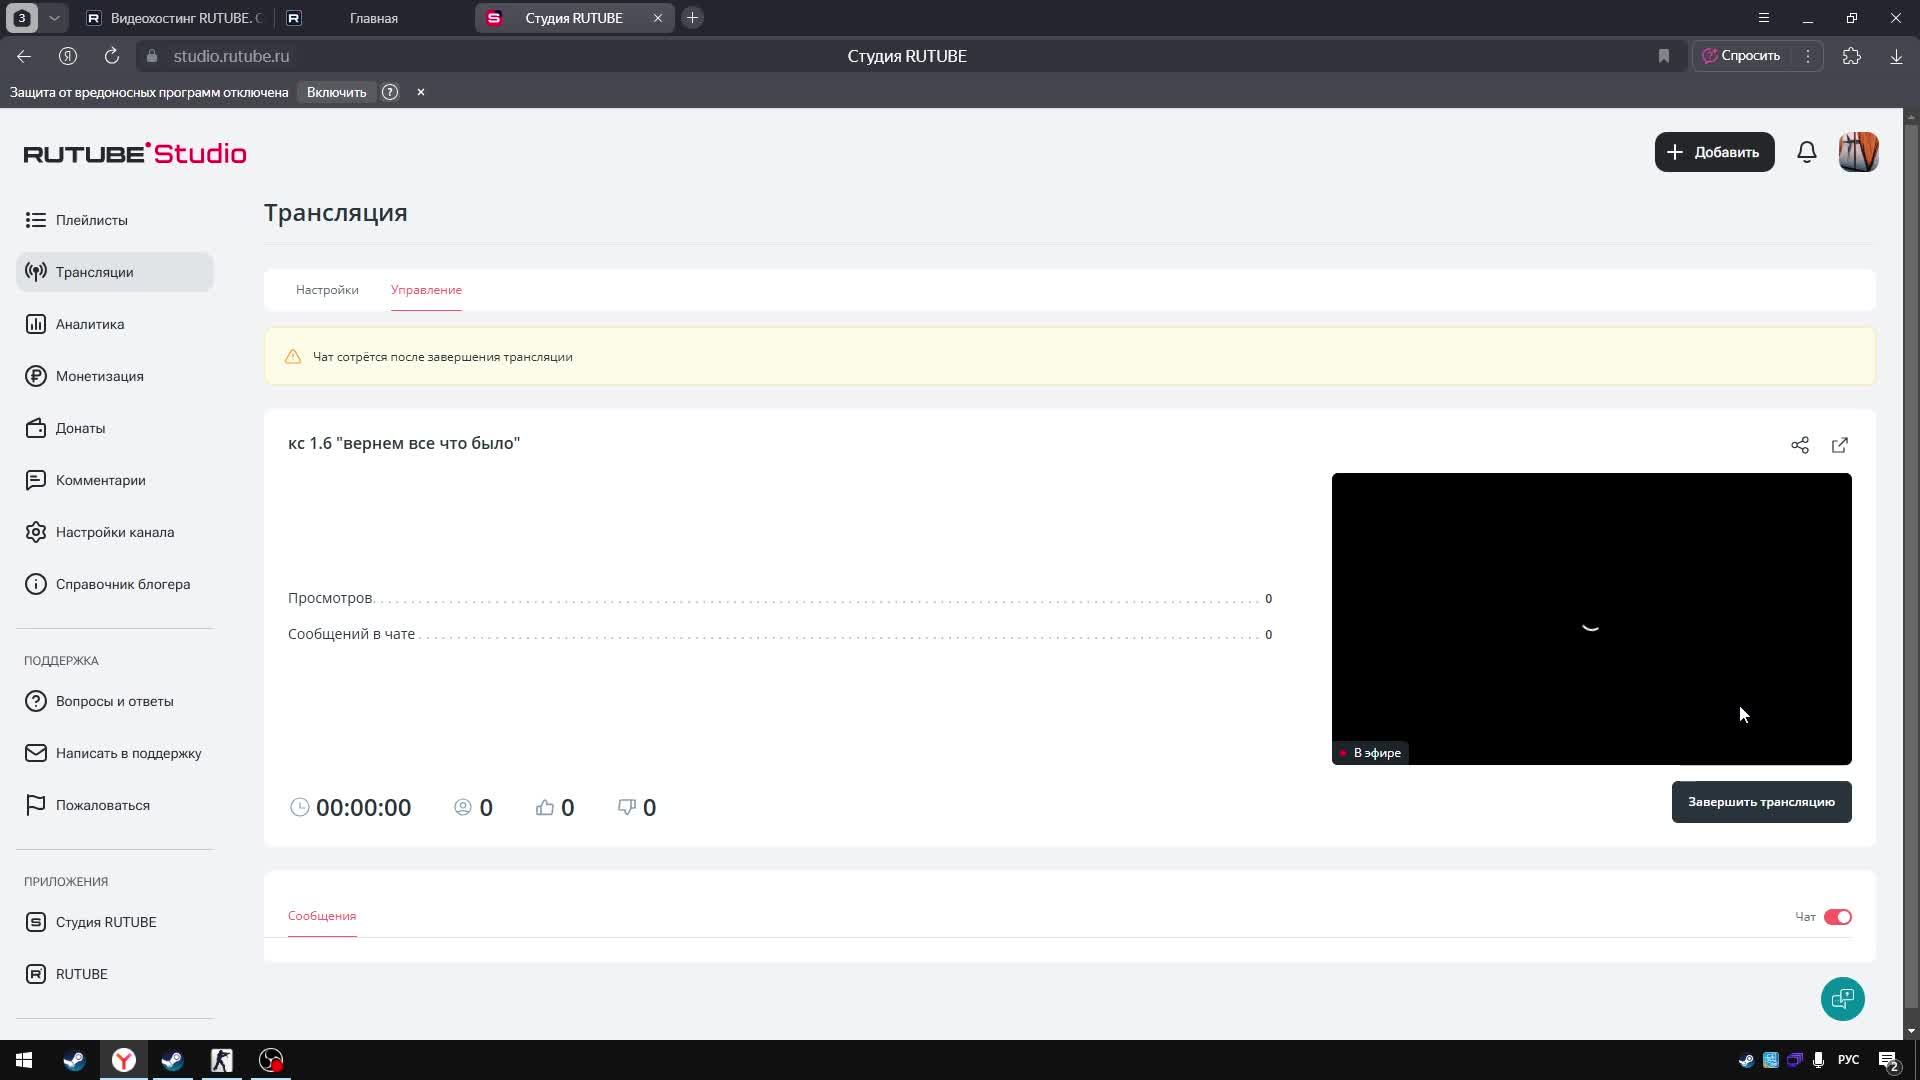Open user avatar menu

(1859, 152)
